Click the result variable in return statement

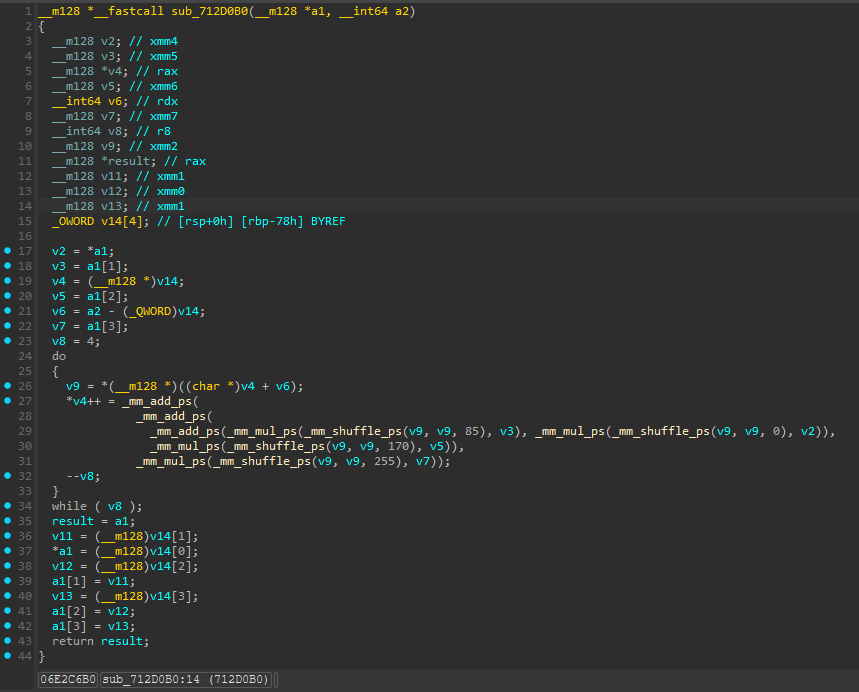(x=123, y=641)
